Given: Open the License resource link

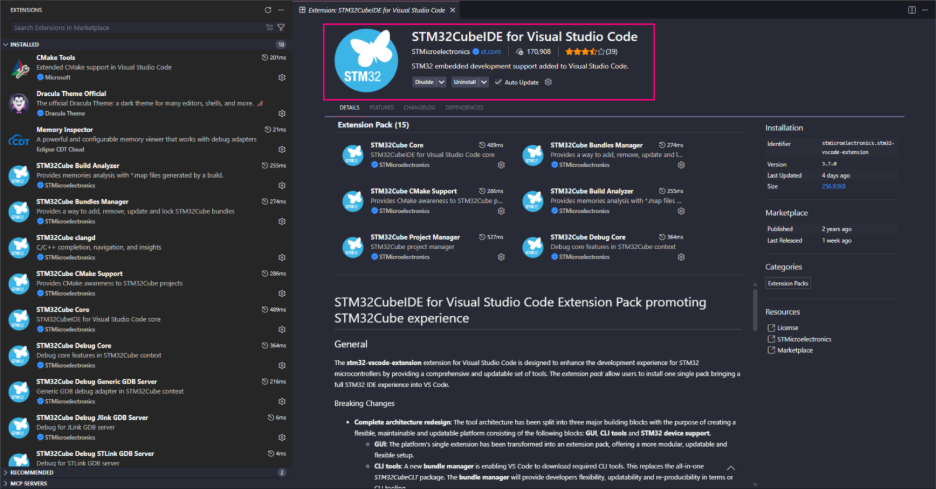Looking at the screenshot, I should (x=787, y=328).
